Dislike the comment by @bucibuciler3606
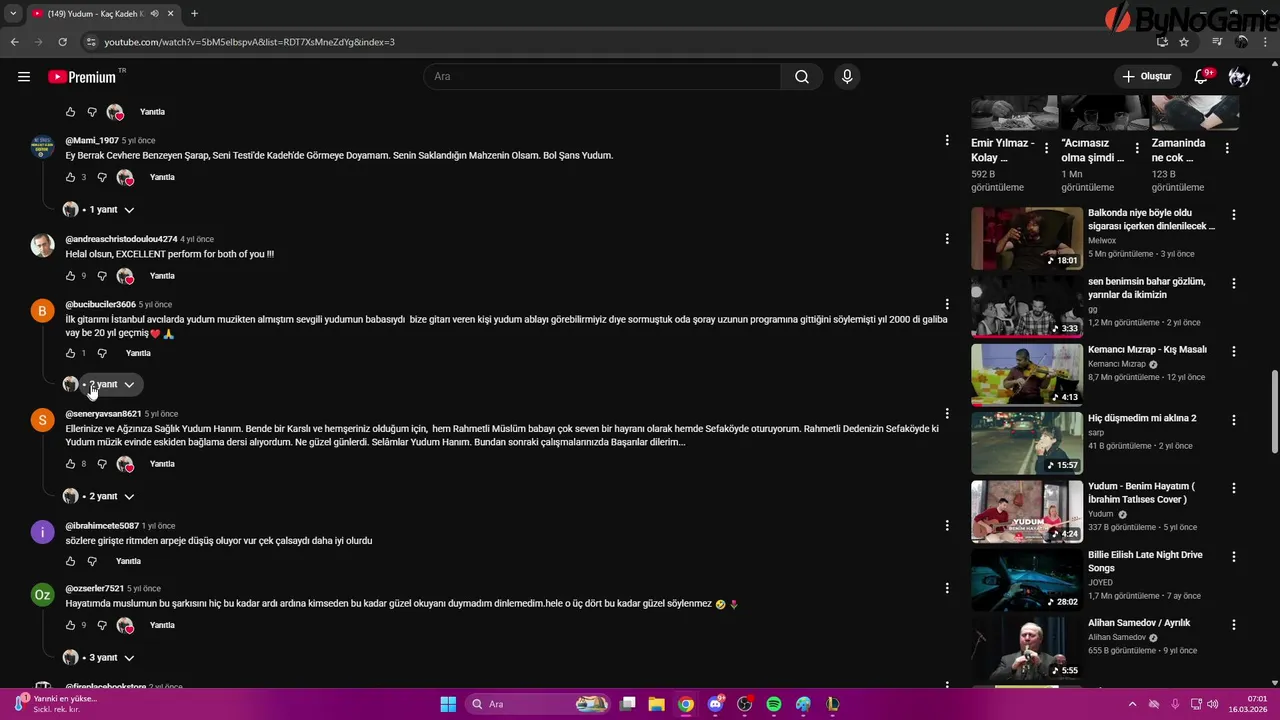The width and height of the screenshot is (1280, 720). [x=102, y=353]
